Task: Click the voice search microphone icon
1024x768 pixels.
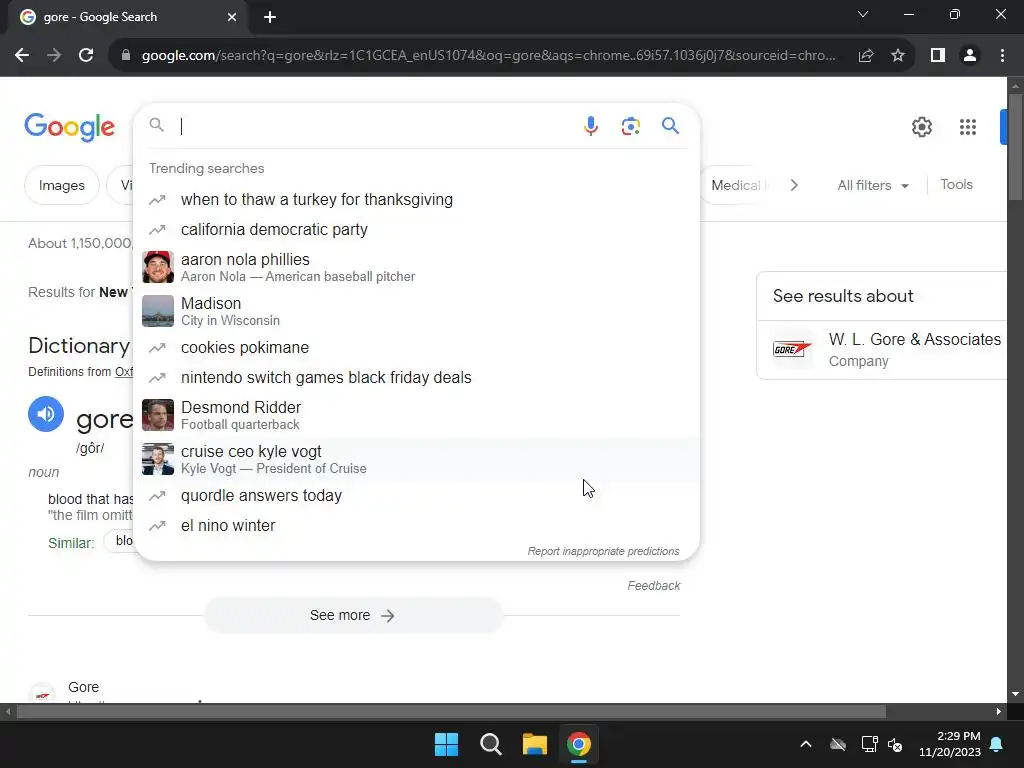Action: [590, 126]
